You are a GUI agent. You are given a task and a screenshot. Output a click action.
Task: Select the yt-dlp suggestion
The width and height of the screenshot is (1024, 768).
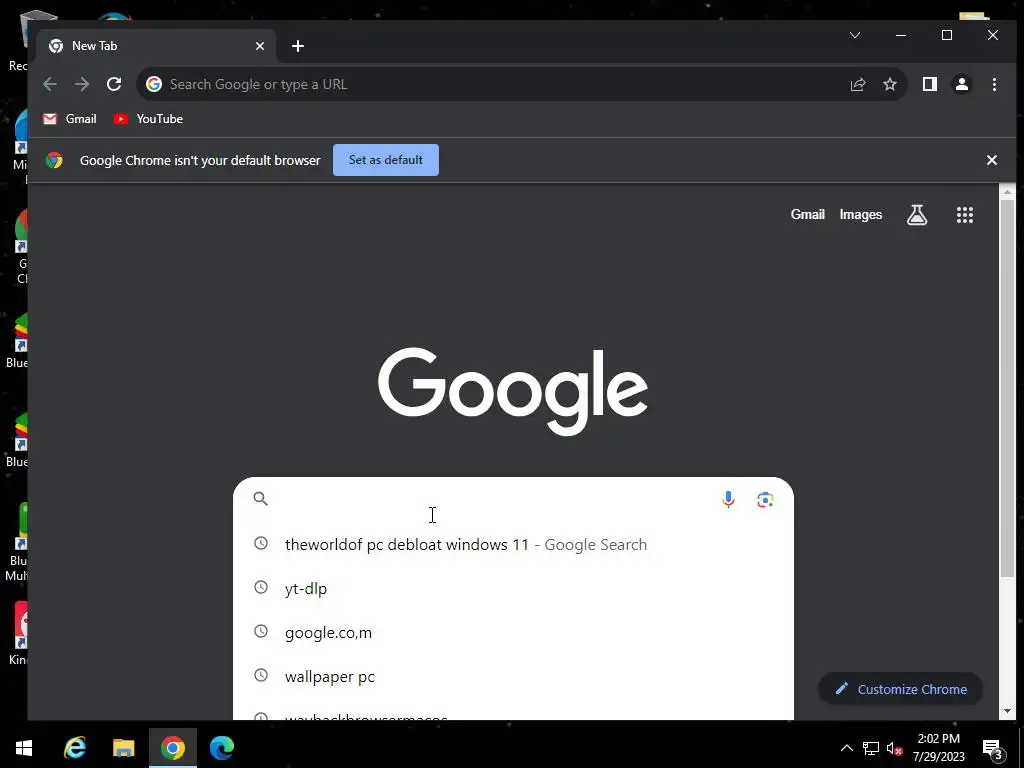(513, 588)
